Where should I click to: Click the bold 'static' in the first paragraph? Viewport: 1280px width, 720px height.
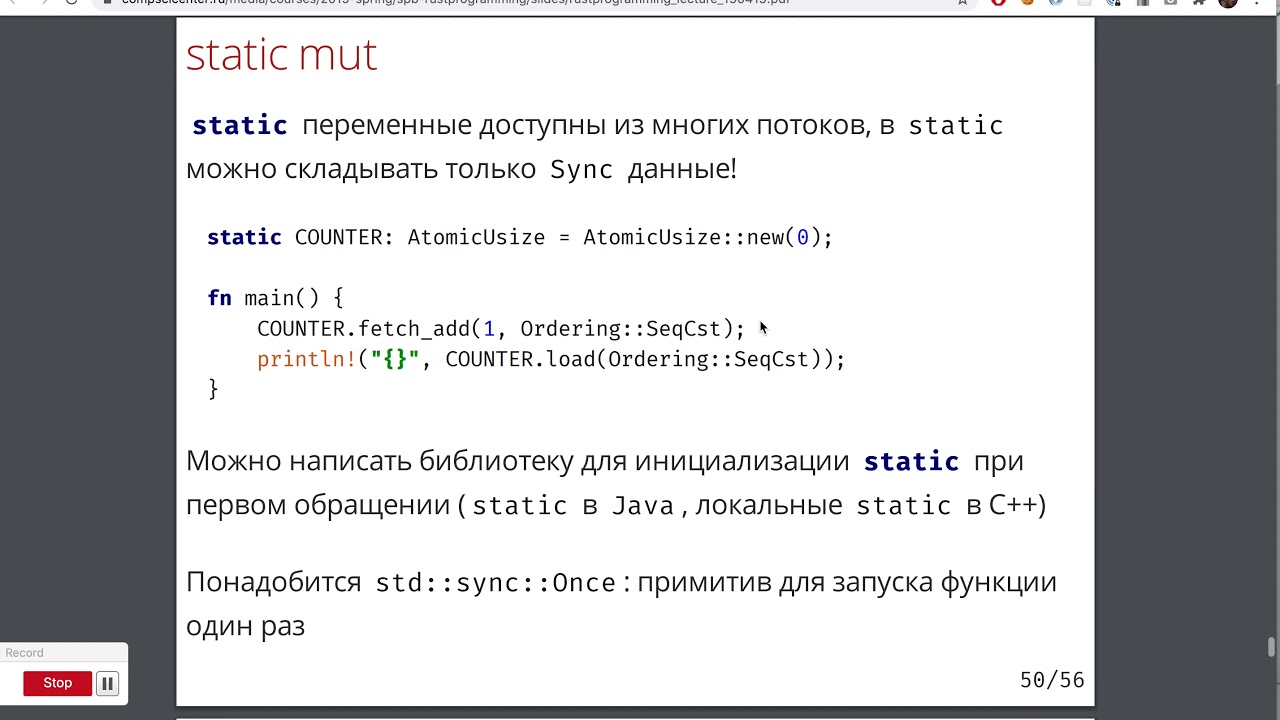pos(239,125)
